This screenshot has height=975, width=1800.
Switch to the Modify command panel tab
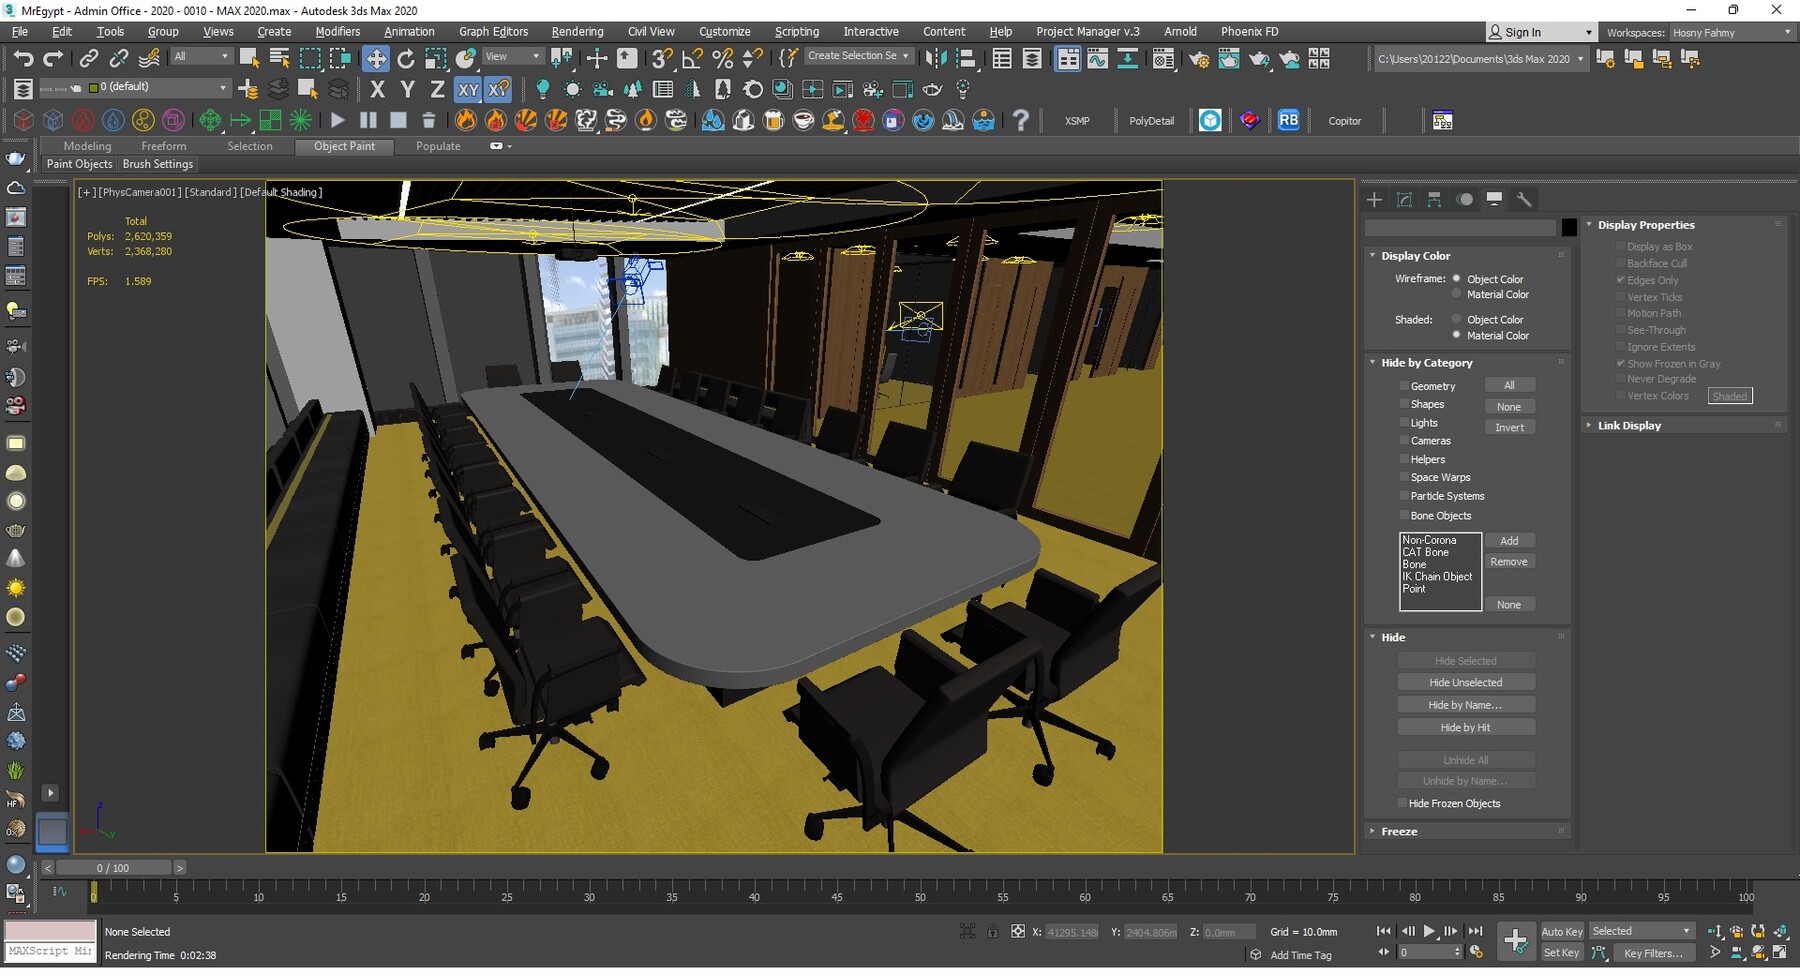(x=1404, y=199)
